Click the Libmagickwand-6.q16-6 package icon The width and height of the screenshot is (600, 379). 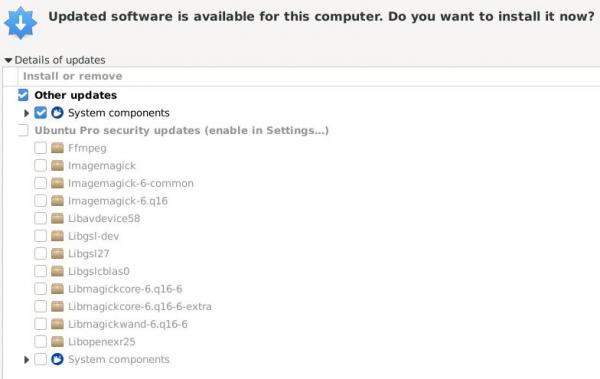click(57, 324)
